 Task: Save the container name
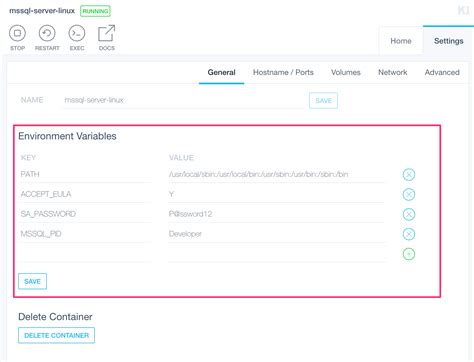coord(323,101)
